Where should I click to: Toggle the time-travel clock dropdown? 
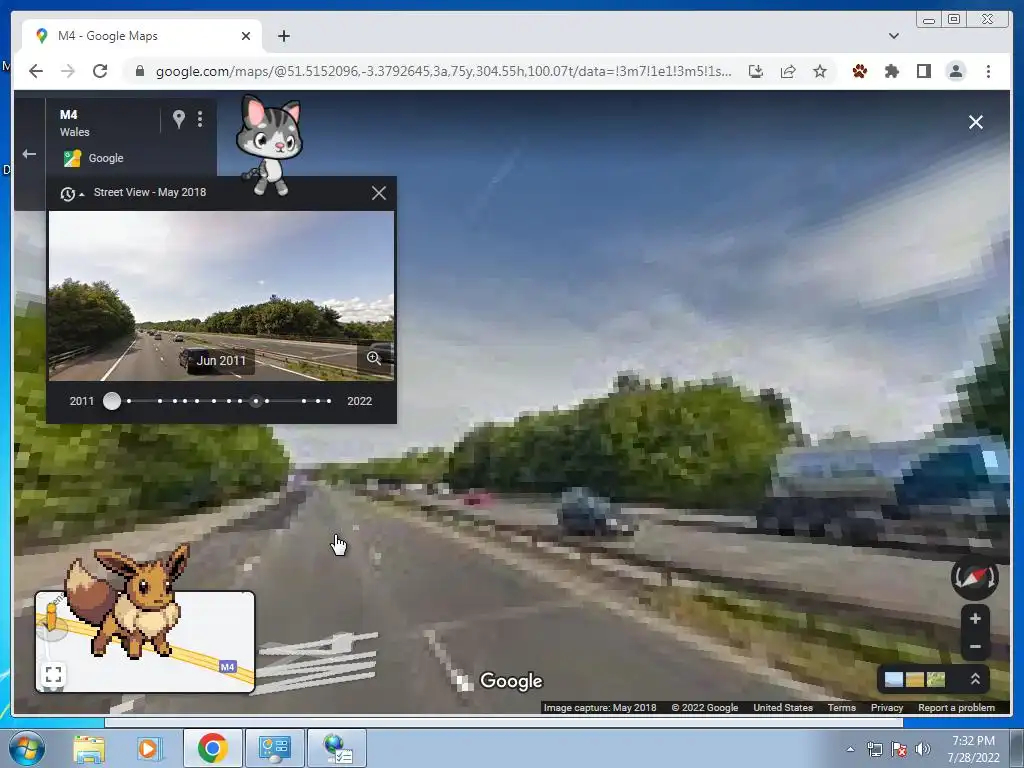pyautogui.click(x=72, y=193)
